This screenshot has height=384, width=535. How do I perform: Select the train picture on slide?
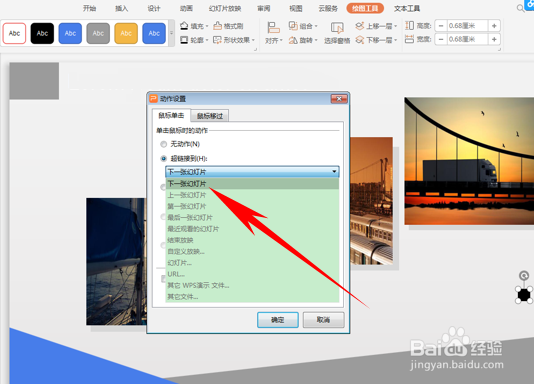click(372, 201)
